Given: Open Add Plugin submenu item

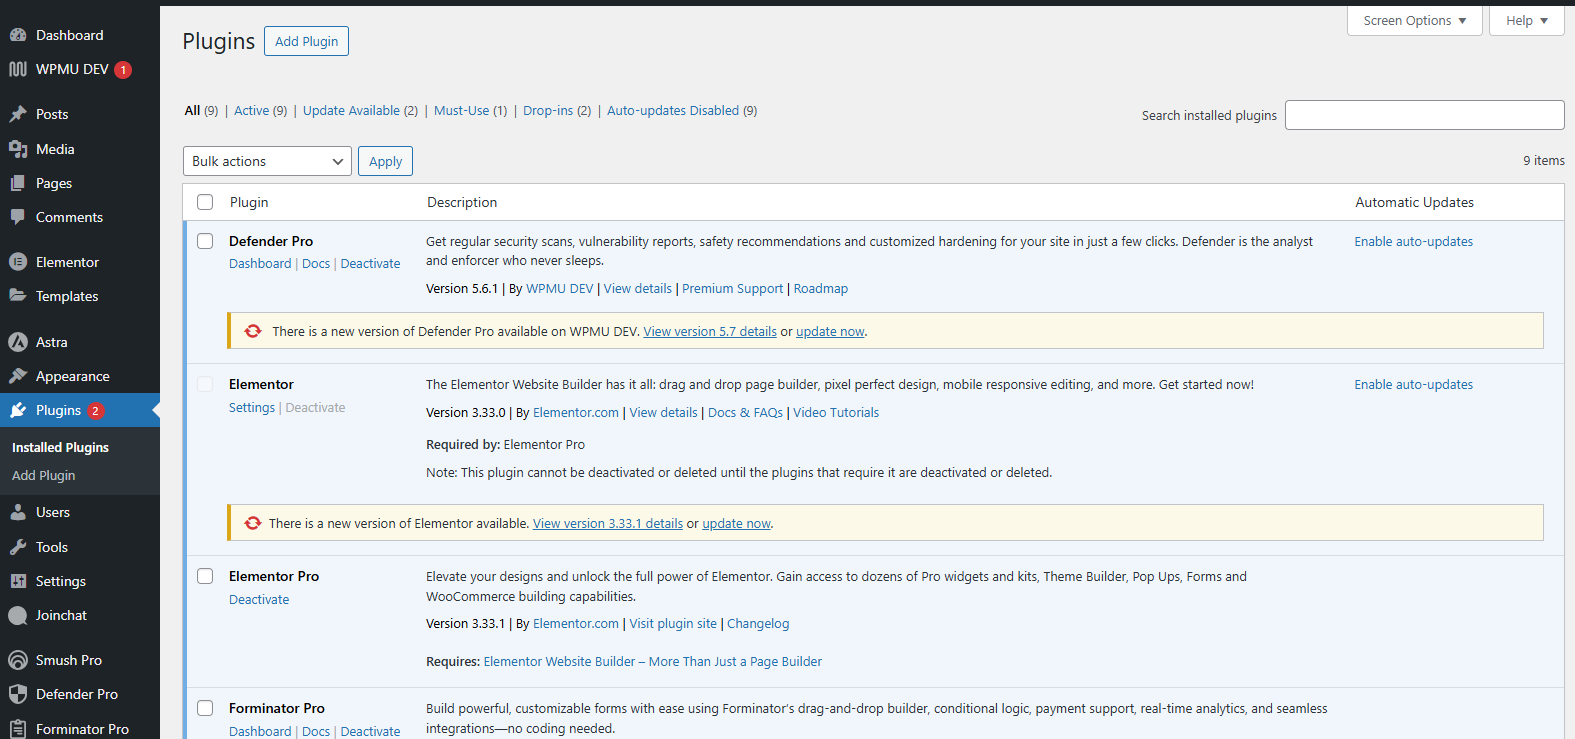Looking at the screenshot, I should point(43,475).
